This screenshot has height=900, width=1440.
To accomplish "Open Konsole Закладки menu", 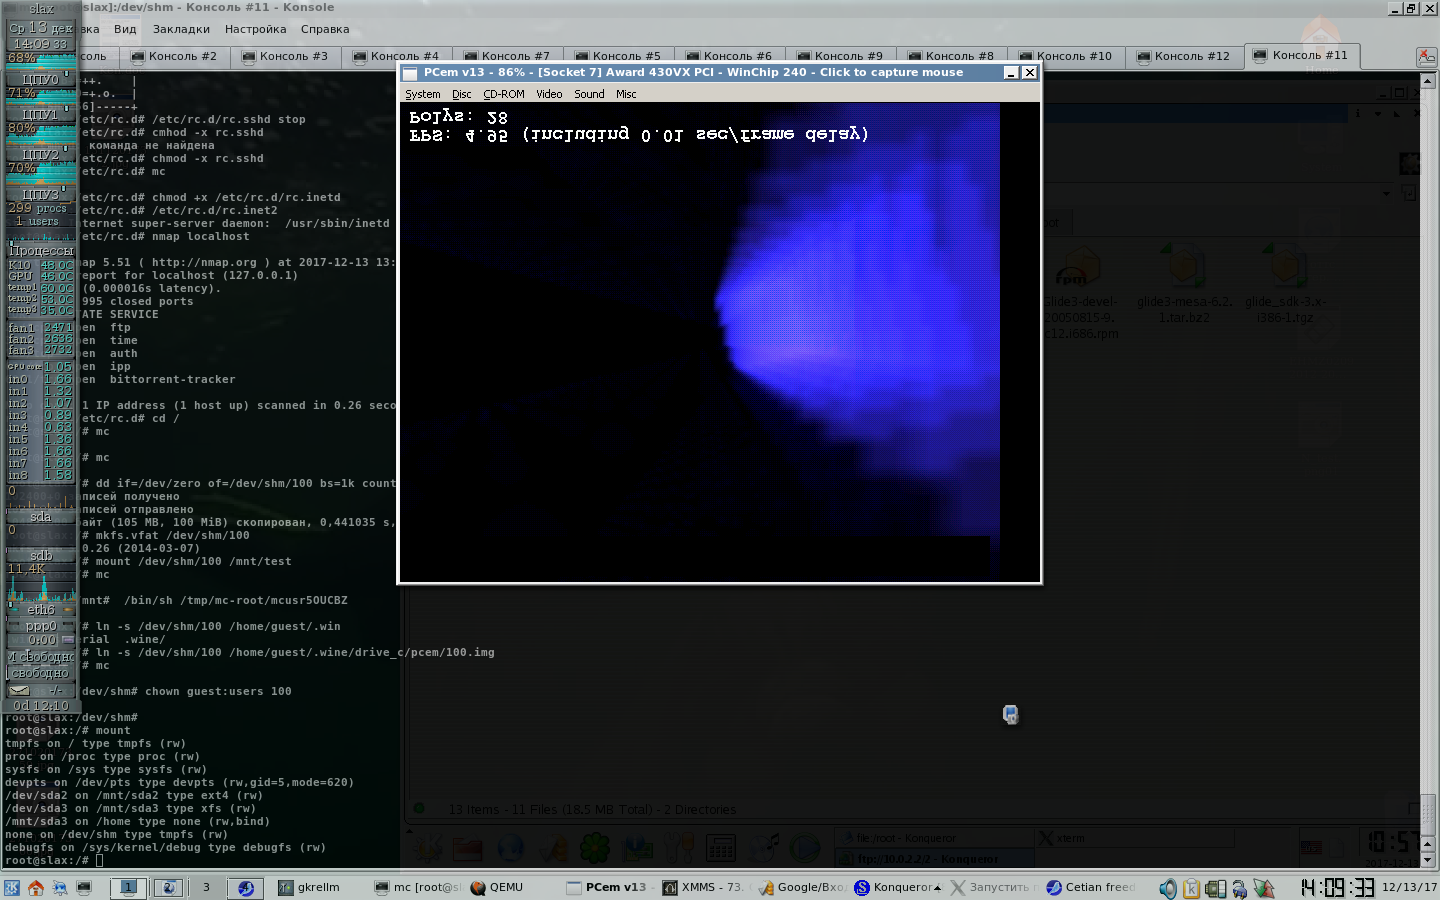I will pos(181,29).
